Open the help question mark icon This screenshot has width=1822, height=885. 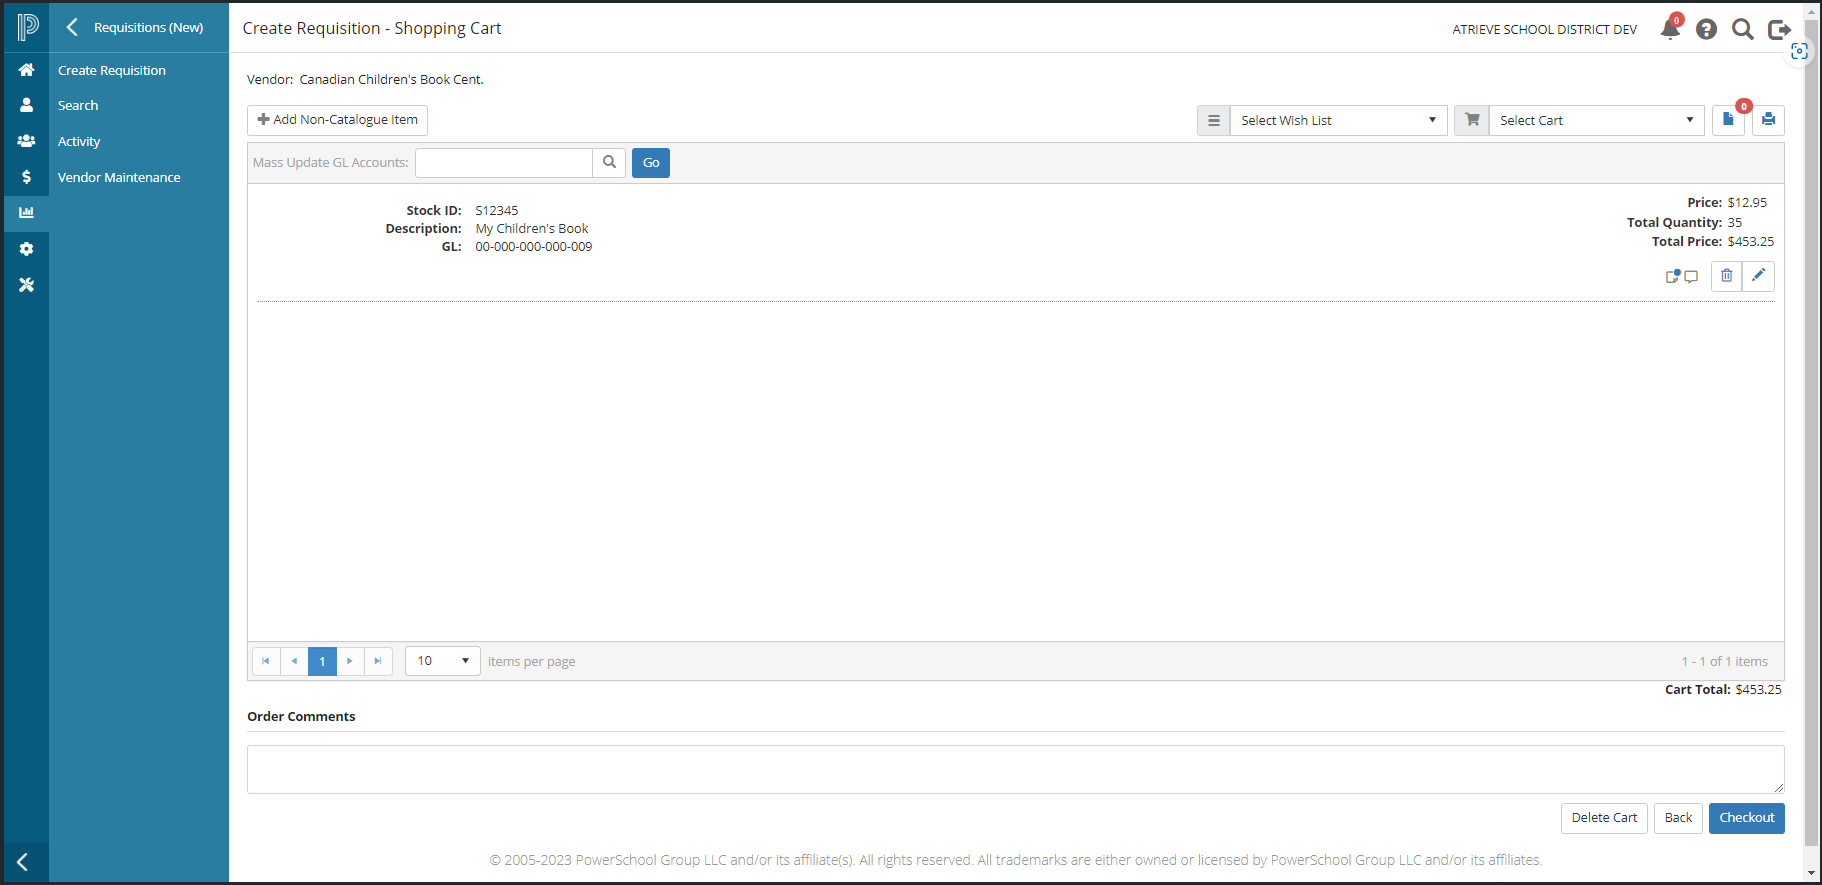click(1706, 29)
